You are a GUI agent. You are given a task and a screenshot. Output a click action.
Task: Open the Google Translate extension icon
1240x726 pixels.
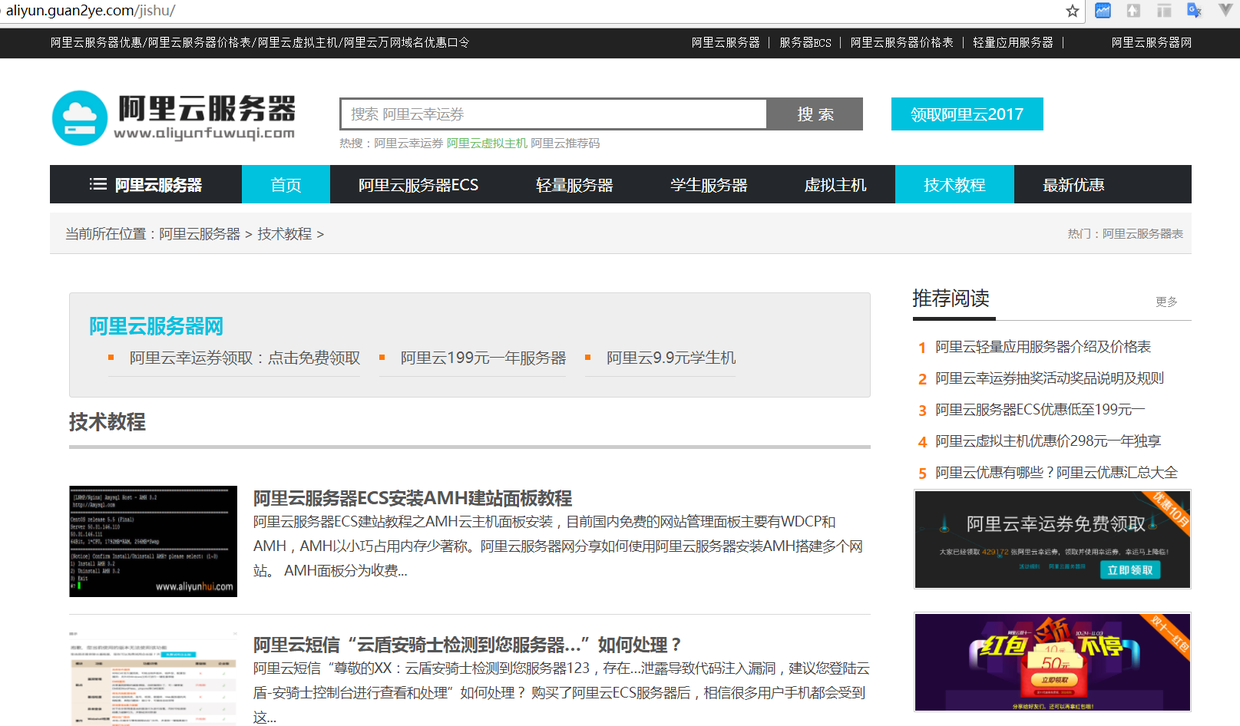(x=1194, y=11)
